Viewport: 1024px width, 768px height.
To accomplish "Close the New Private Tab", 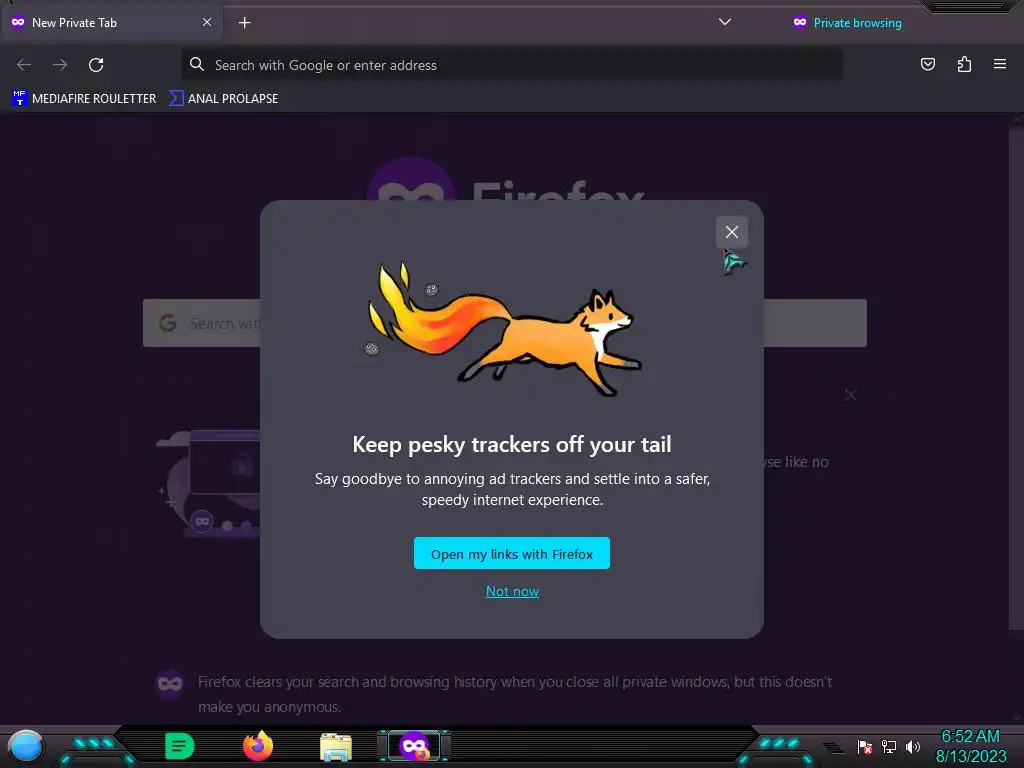I will point(207,22).
